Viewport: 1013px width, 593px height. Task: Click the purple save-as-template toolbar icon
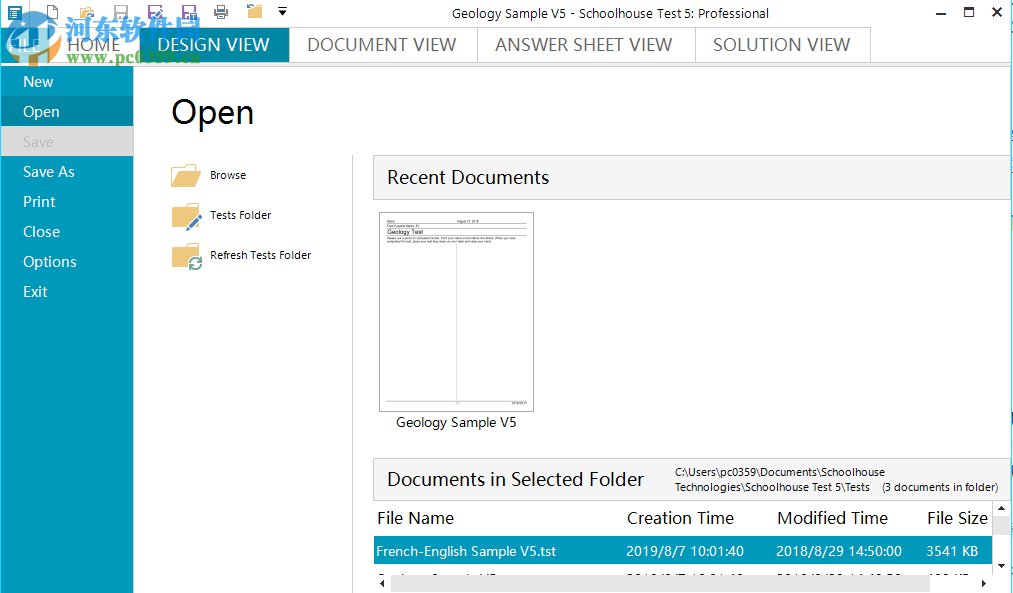point(189,12)
